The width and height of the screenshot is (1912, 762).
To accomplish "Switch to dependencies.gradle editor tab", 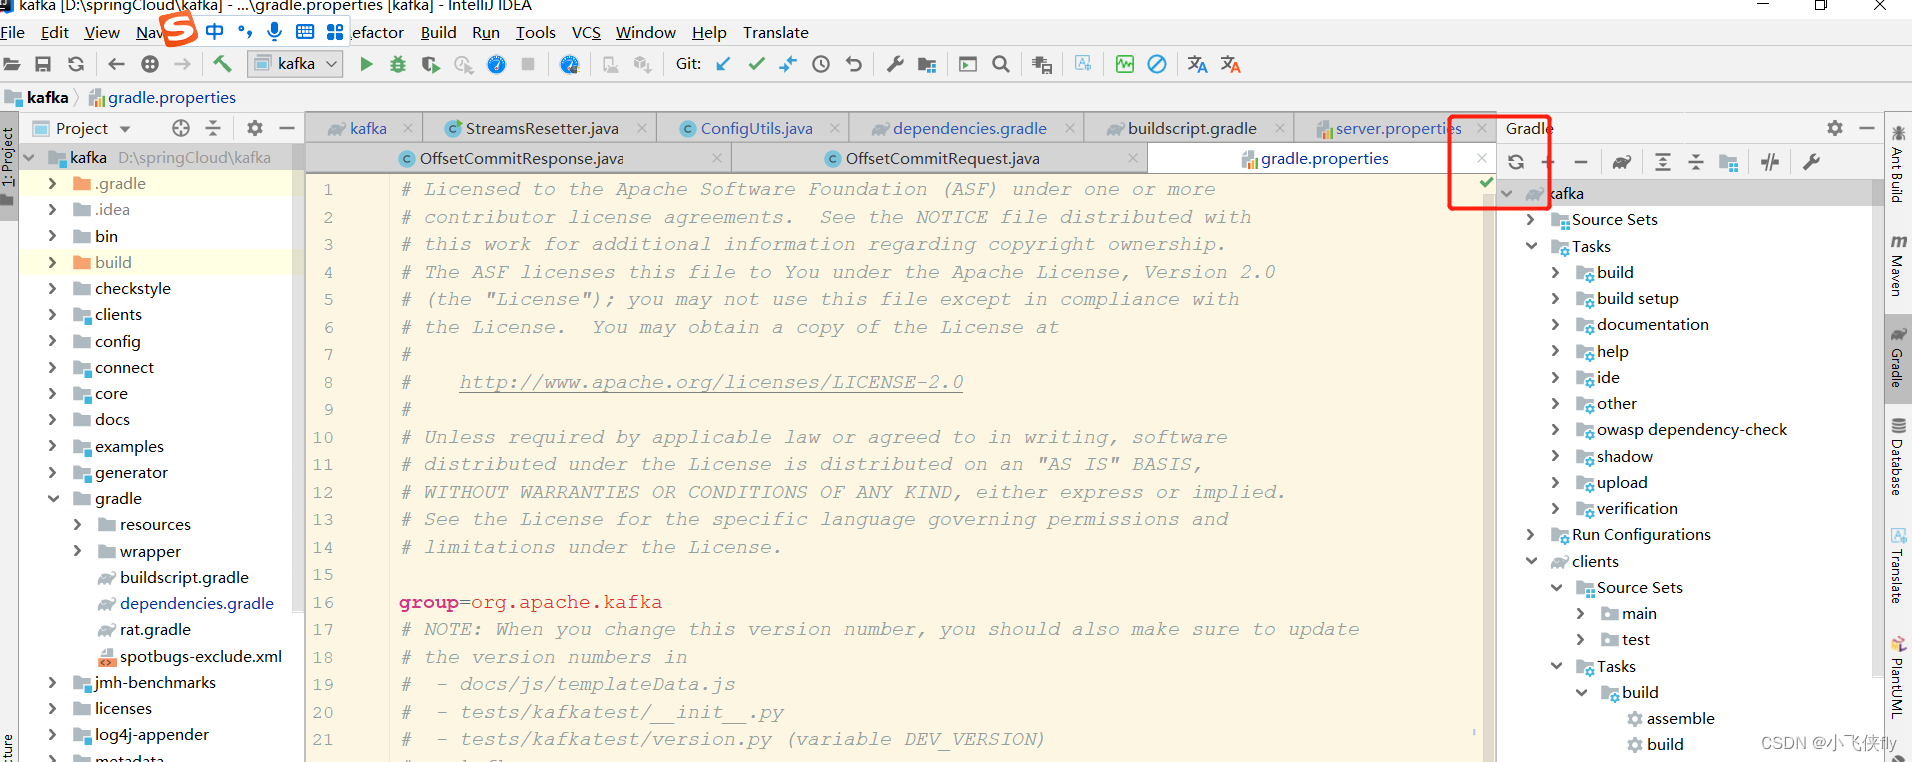I will [969, 128].
